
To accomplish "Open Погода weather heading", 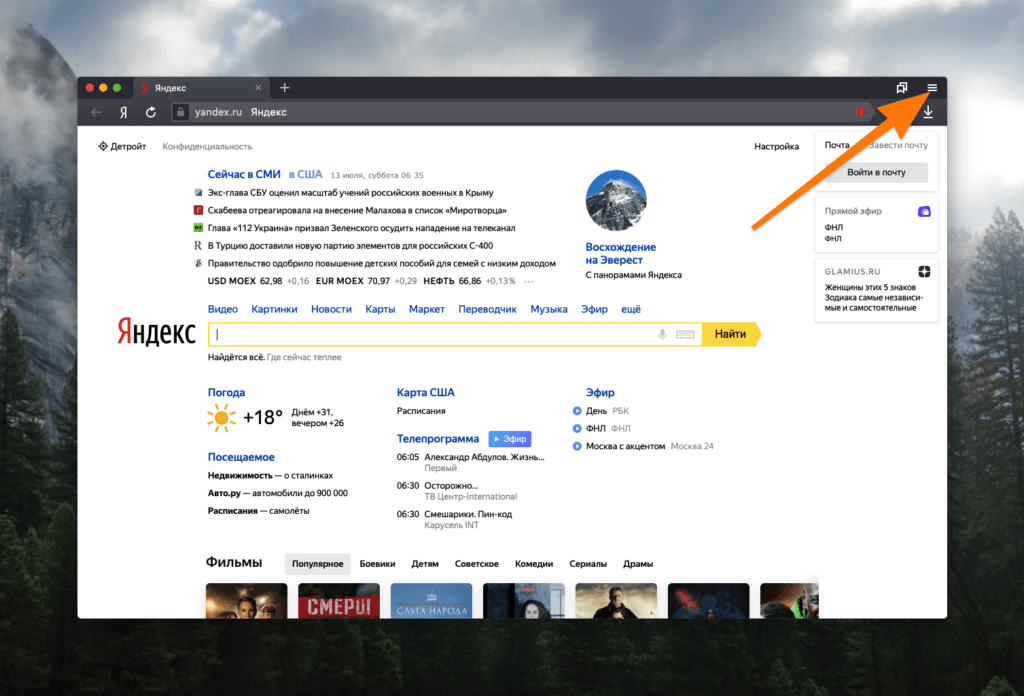I will [226, 392].
